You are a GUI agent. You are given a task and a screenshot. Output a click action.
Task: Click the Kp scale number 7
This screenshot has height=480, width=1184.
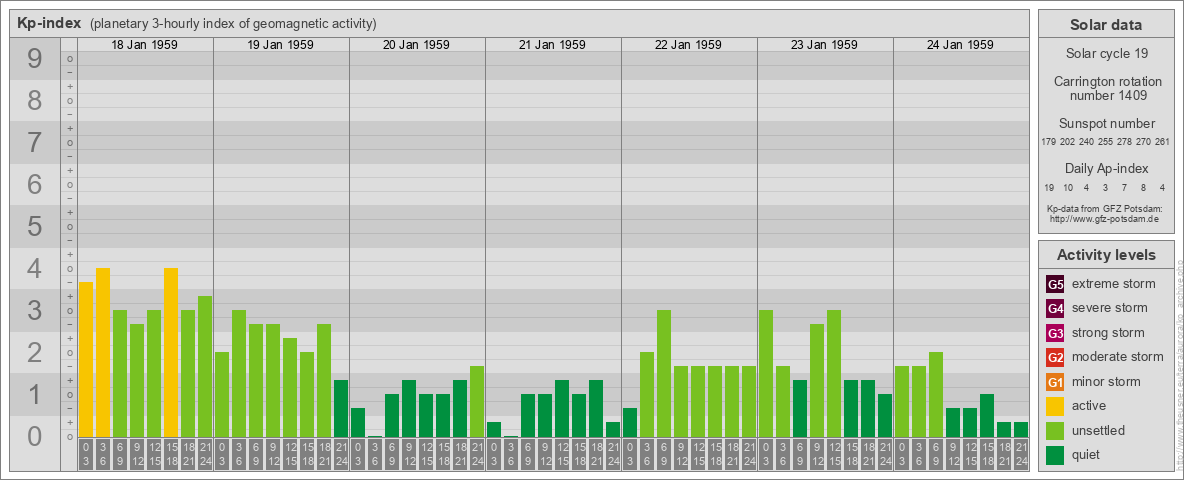coord(35,143)
